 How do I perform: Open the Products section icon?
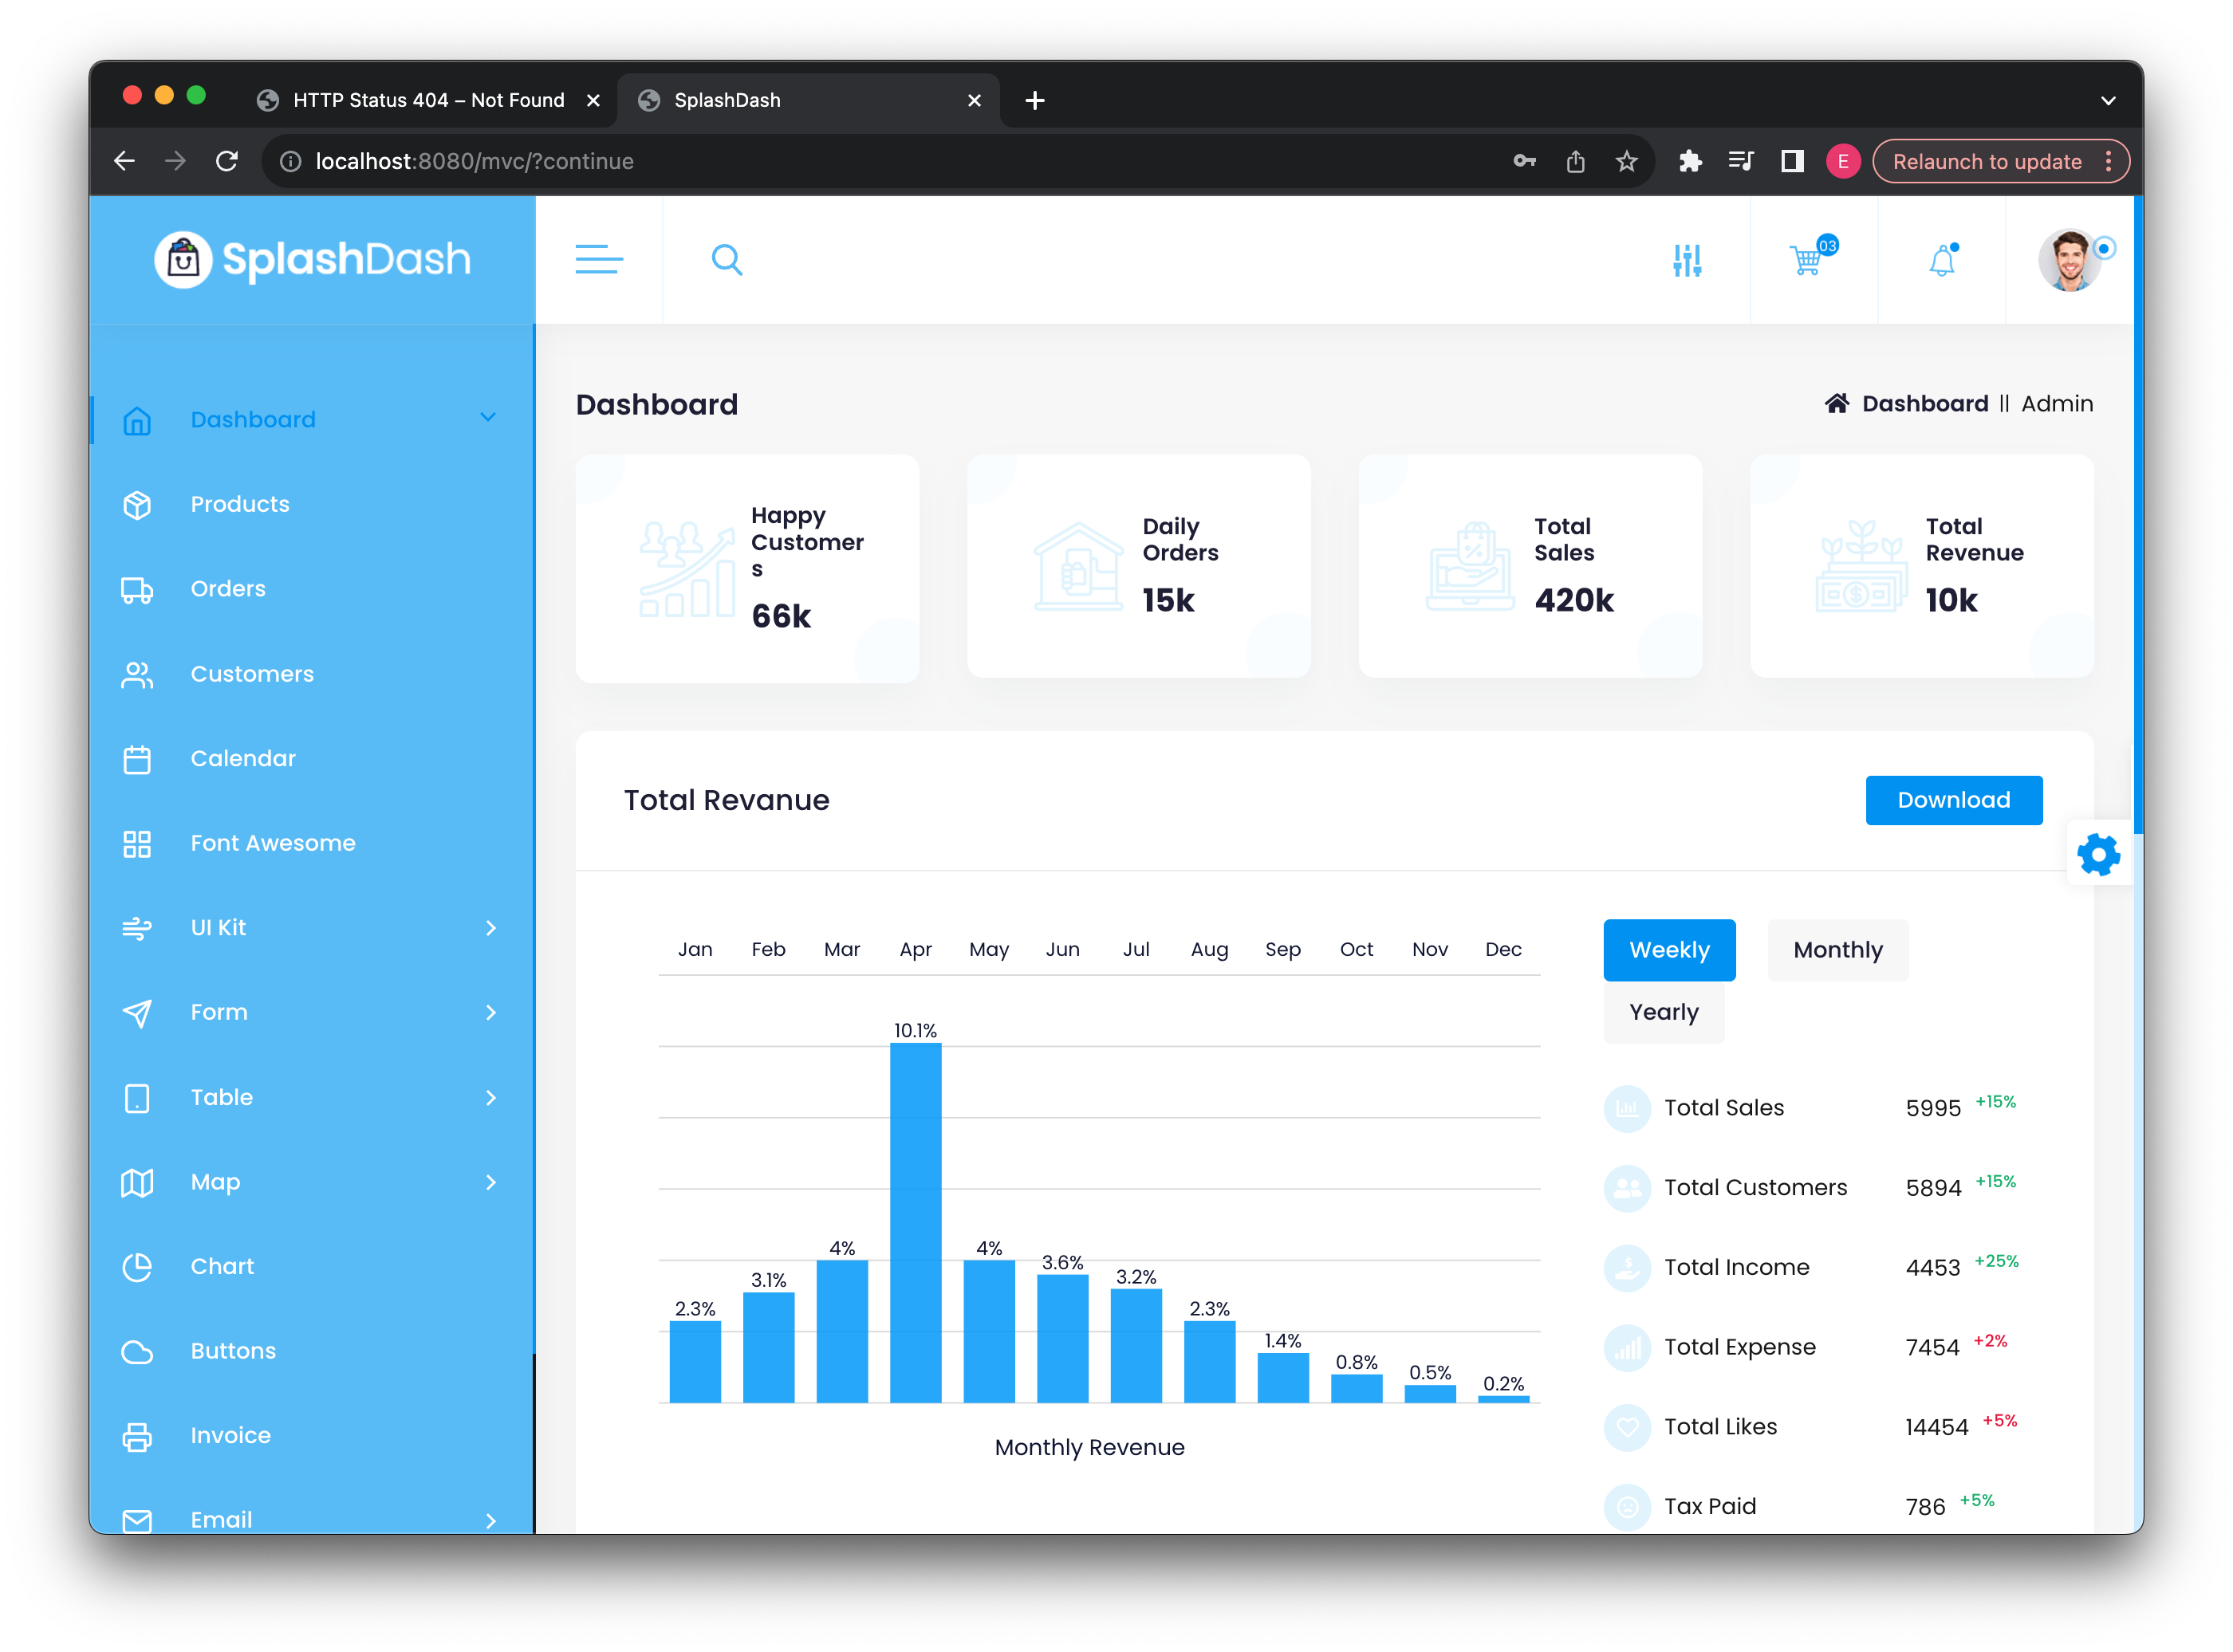137,503
